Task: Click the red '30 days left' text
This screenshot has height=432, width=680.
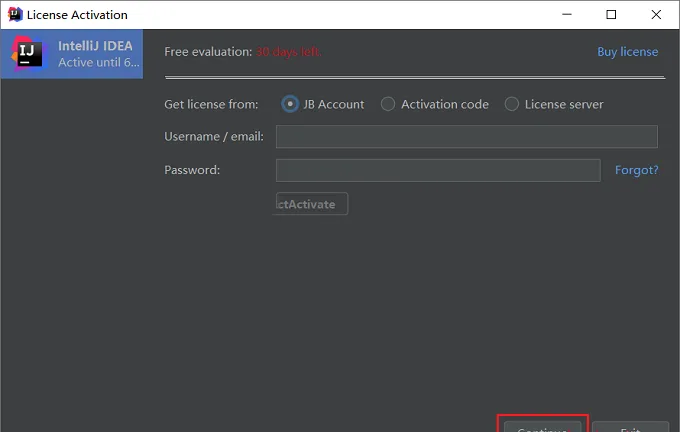Action: [288, 52]
